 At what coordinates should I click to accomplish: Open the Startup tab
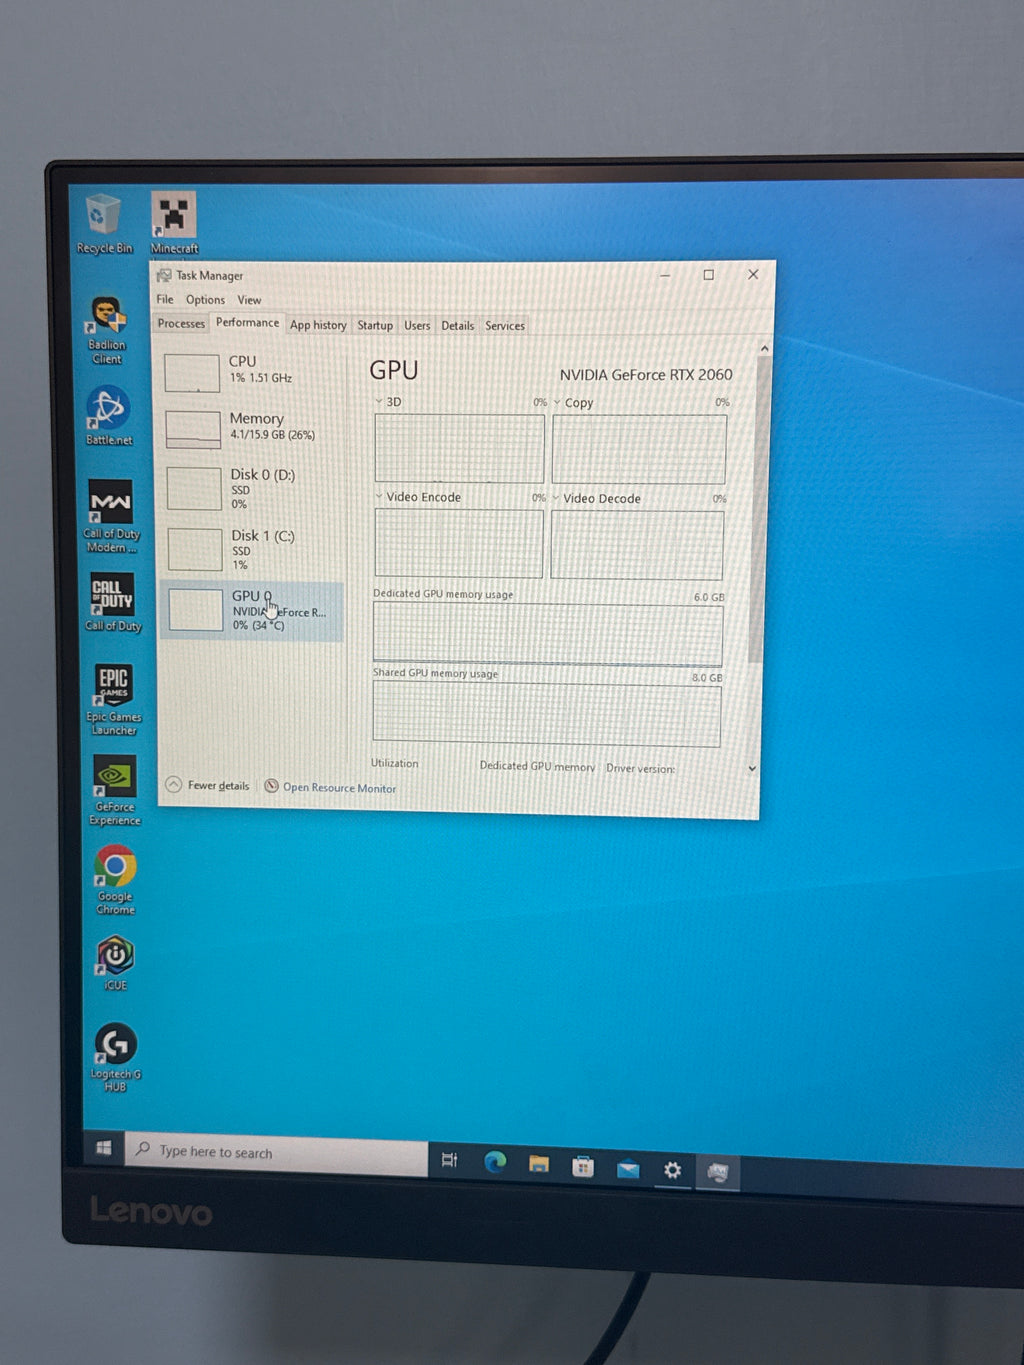[375, 325]
